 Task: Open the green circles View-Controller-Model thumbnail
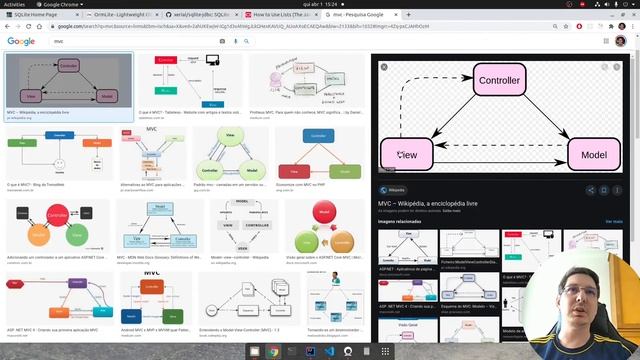[x=231, y=153]
